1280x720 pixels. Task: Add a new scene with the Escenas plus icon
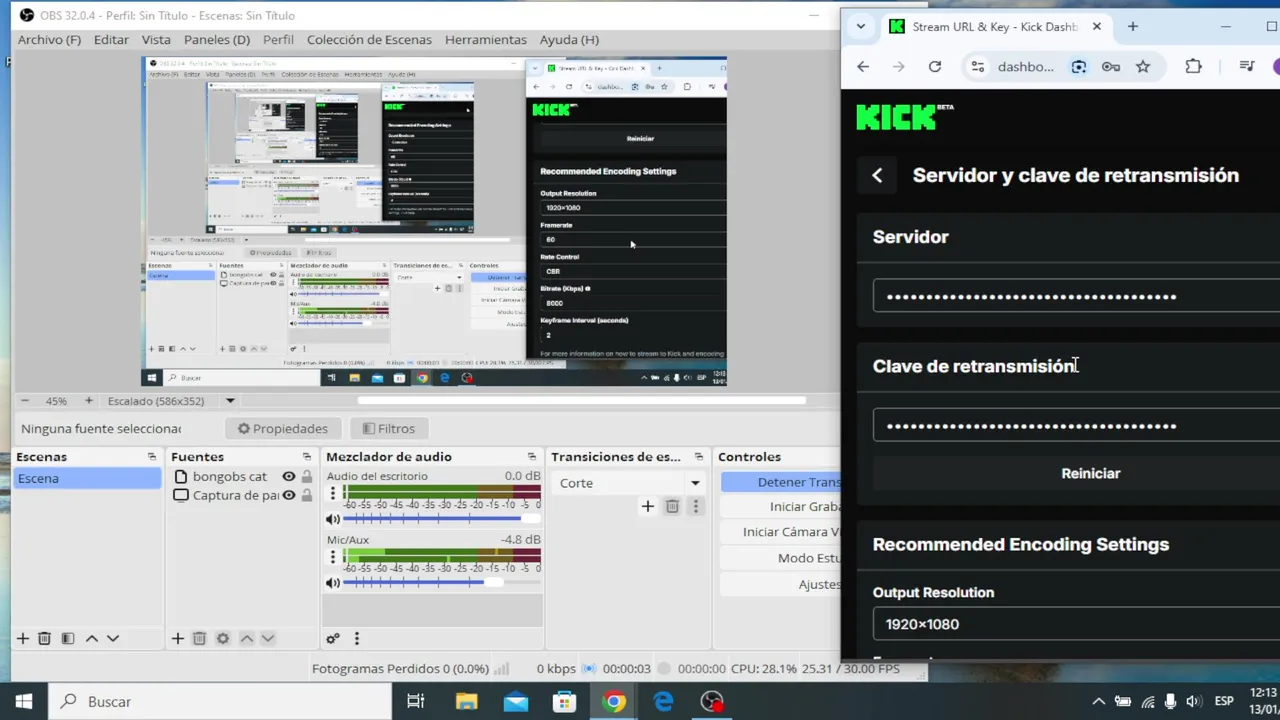(22, 638)
